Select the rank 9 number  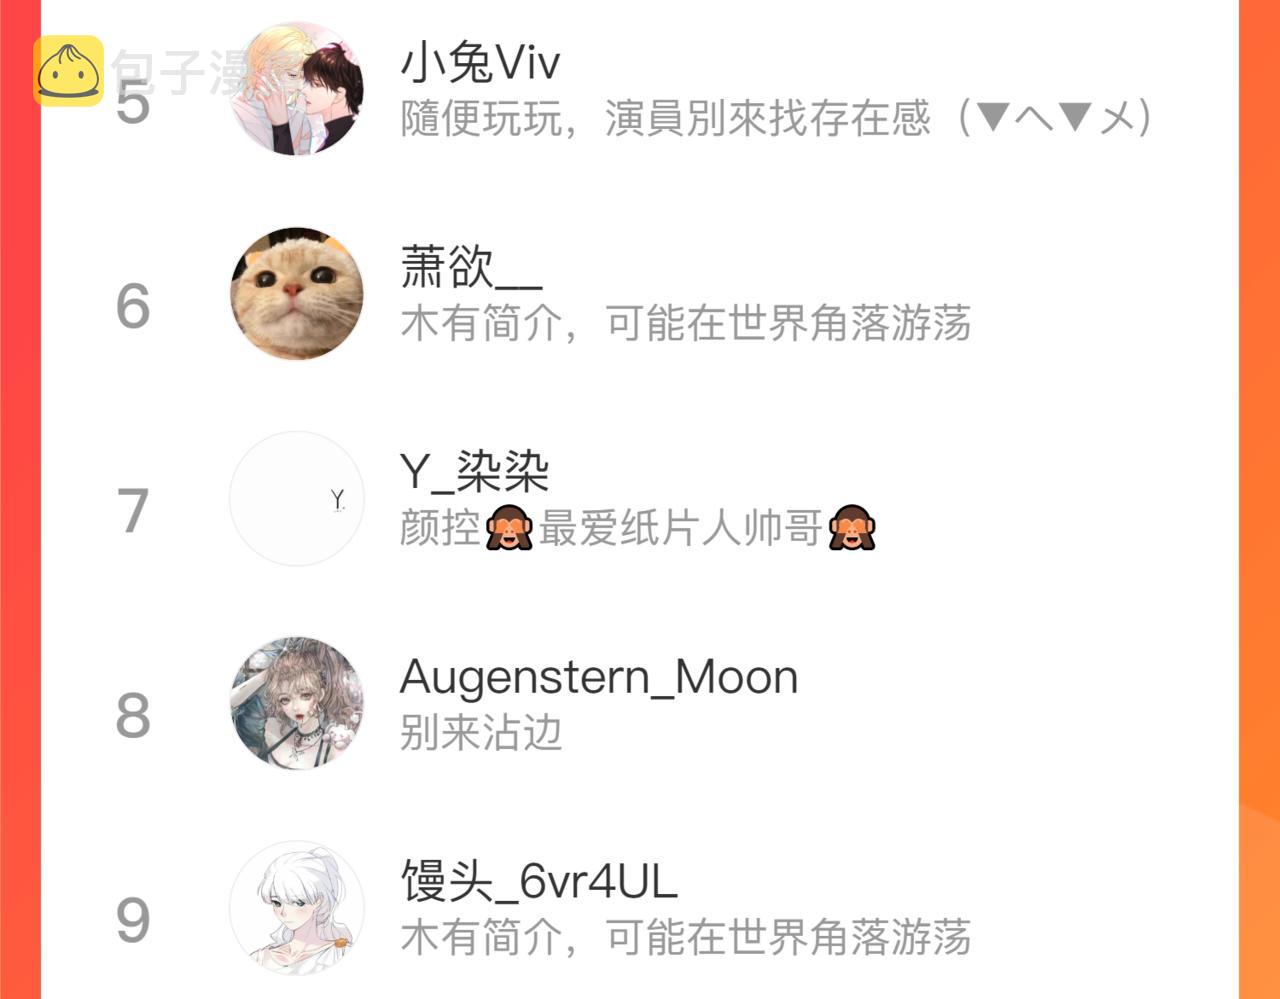133,920
